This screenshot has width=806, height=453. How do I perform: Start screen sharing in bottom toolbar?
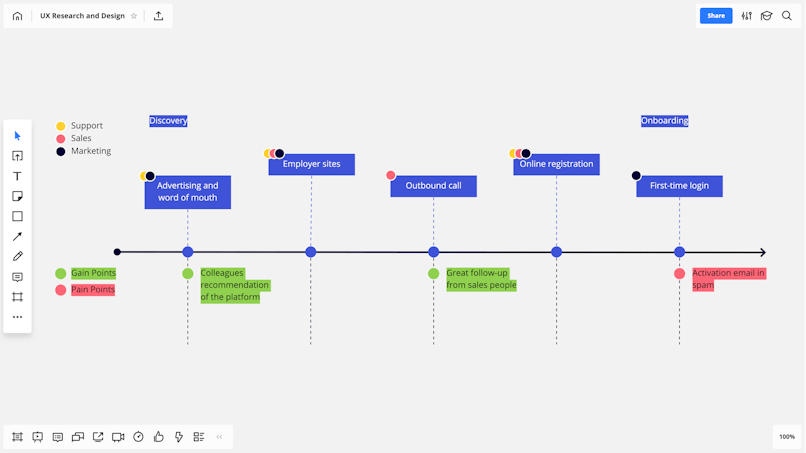point(98,437)
